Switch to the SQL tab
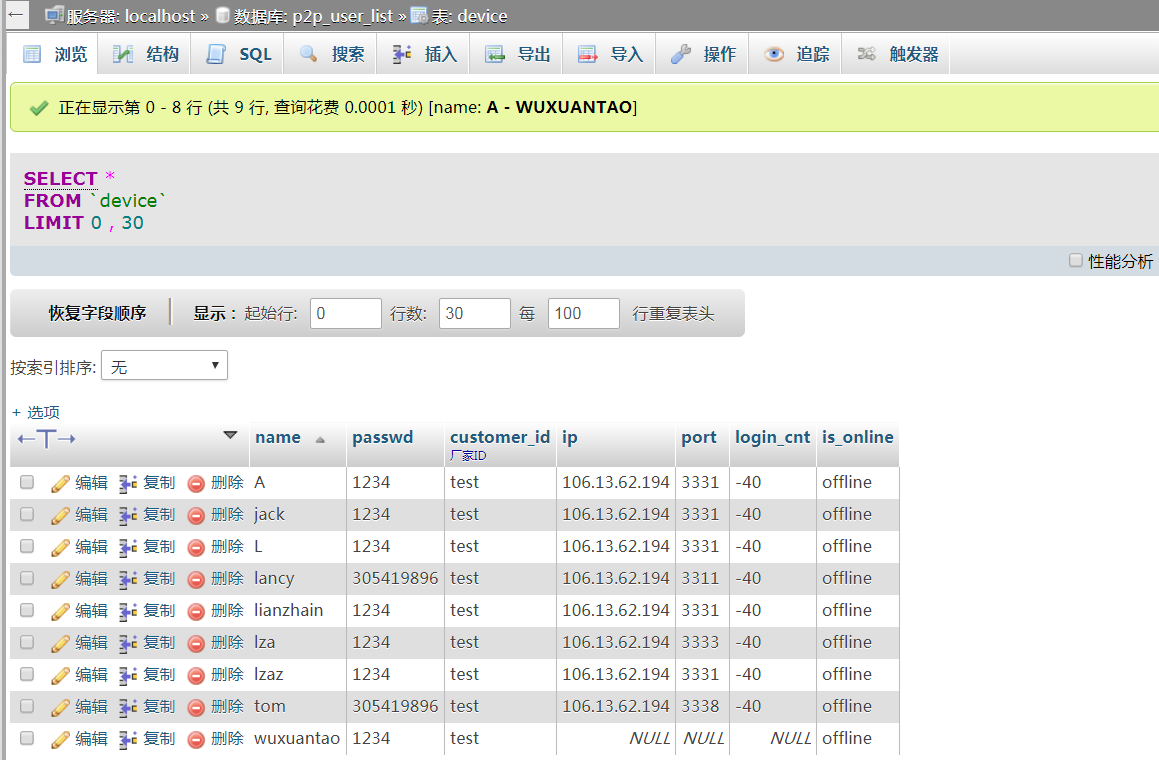 [x=239, y=54]
